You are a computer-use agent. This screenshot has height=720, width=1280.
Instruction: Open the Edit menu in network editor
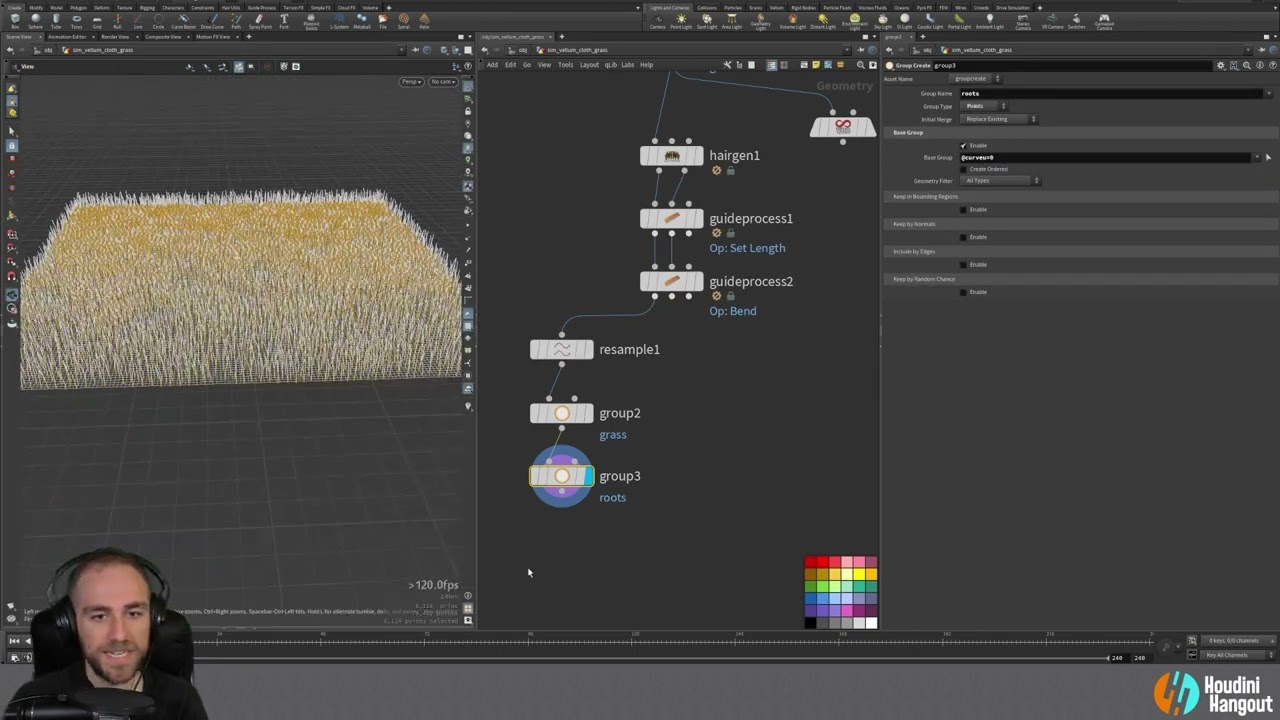coord(510,65)
